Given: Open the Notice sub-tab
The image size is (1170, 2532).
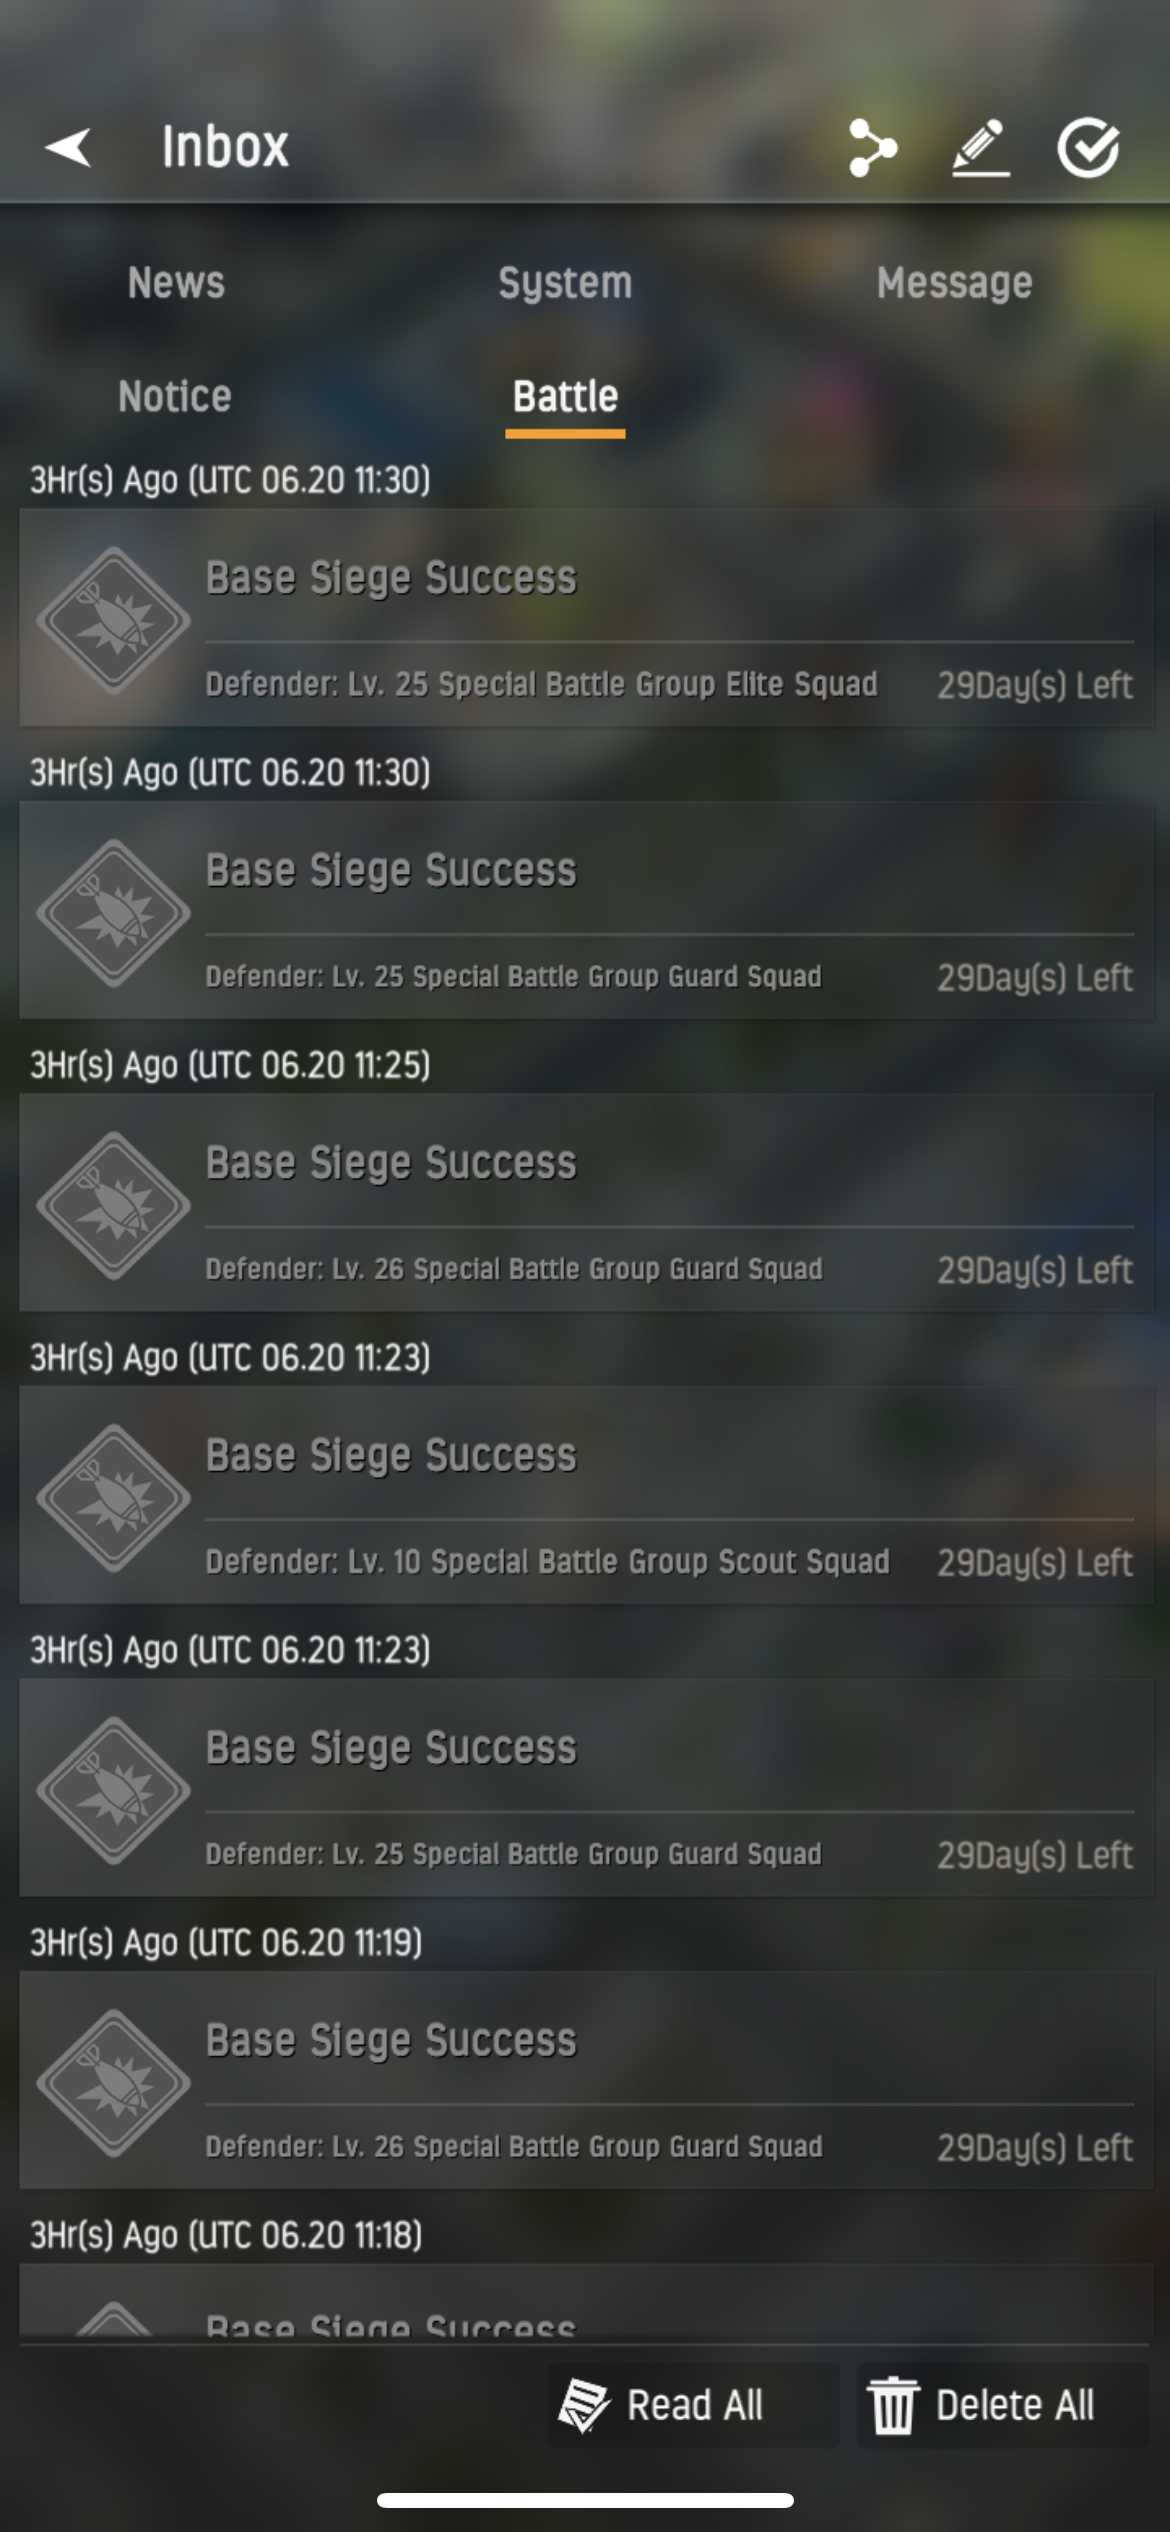Looking at the screenshot, I should coord(175,397).
